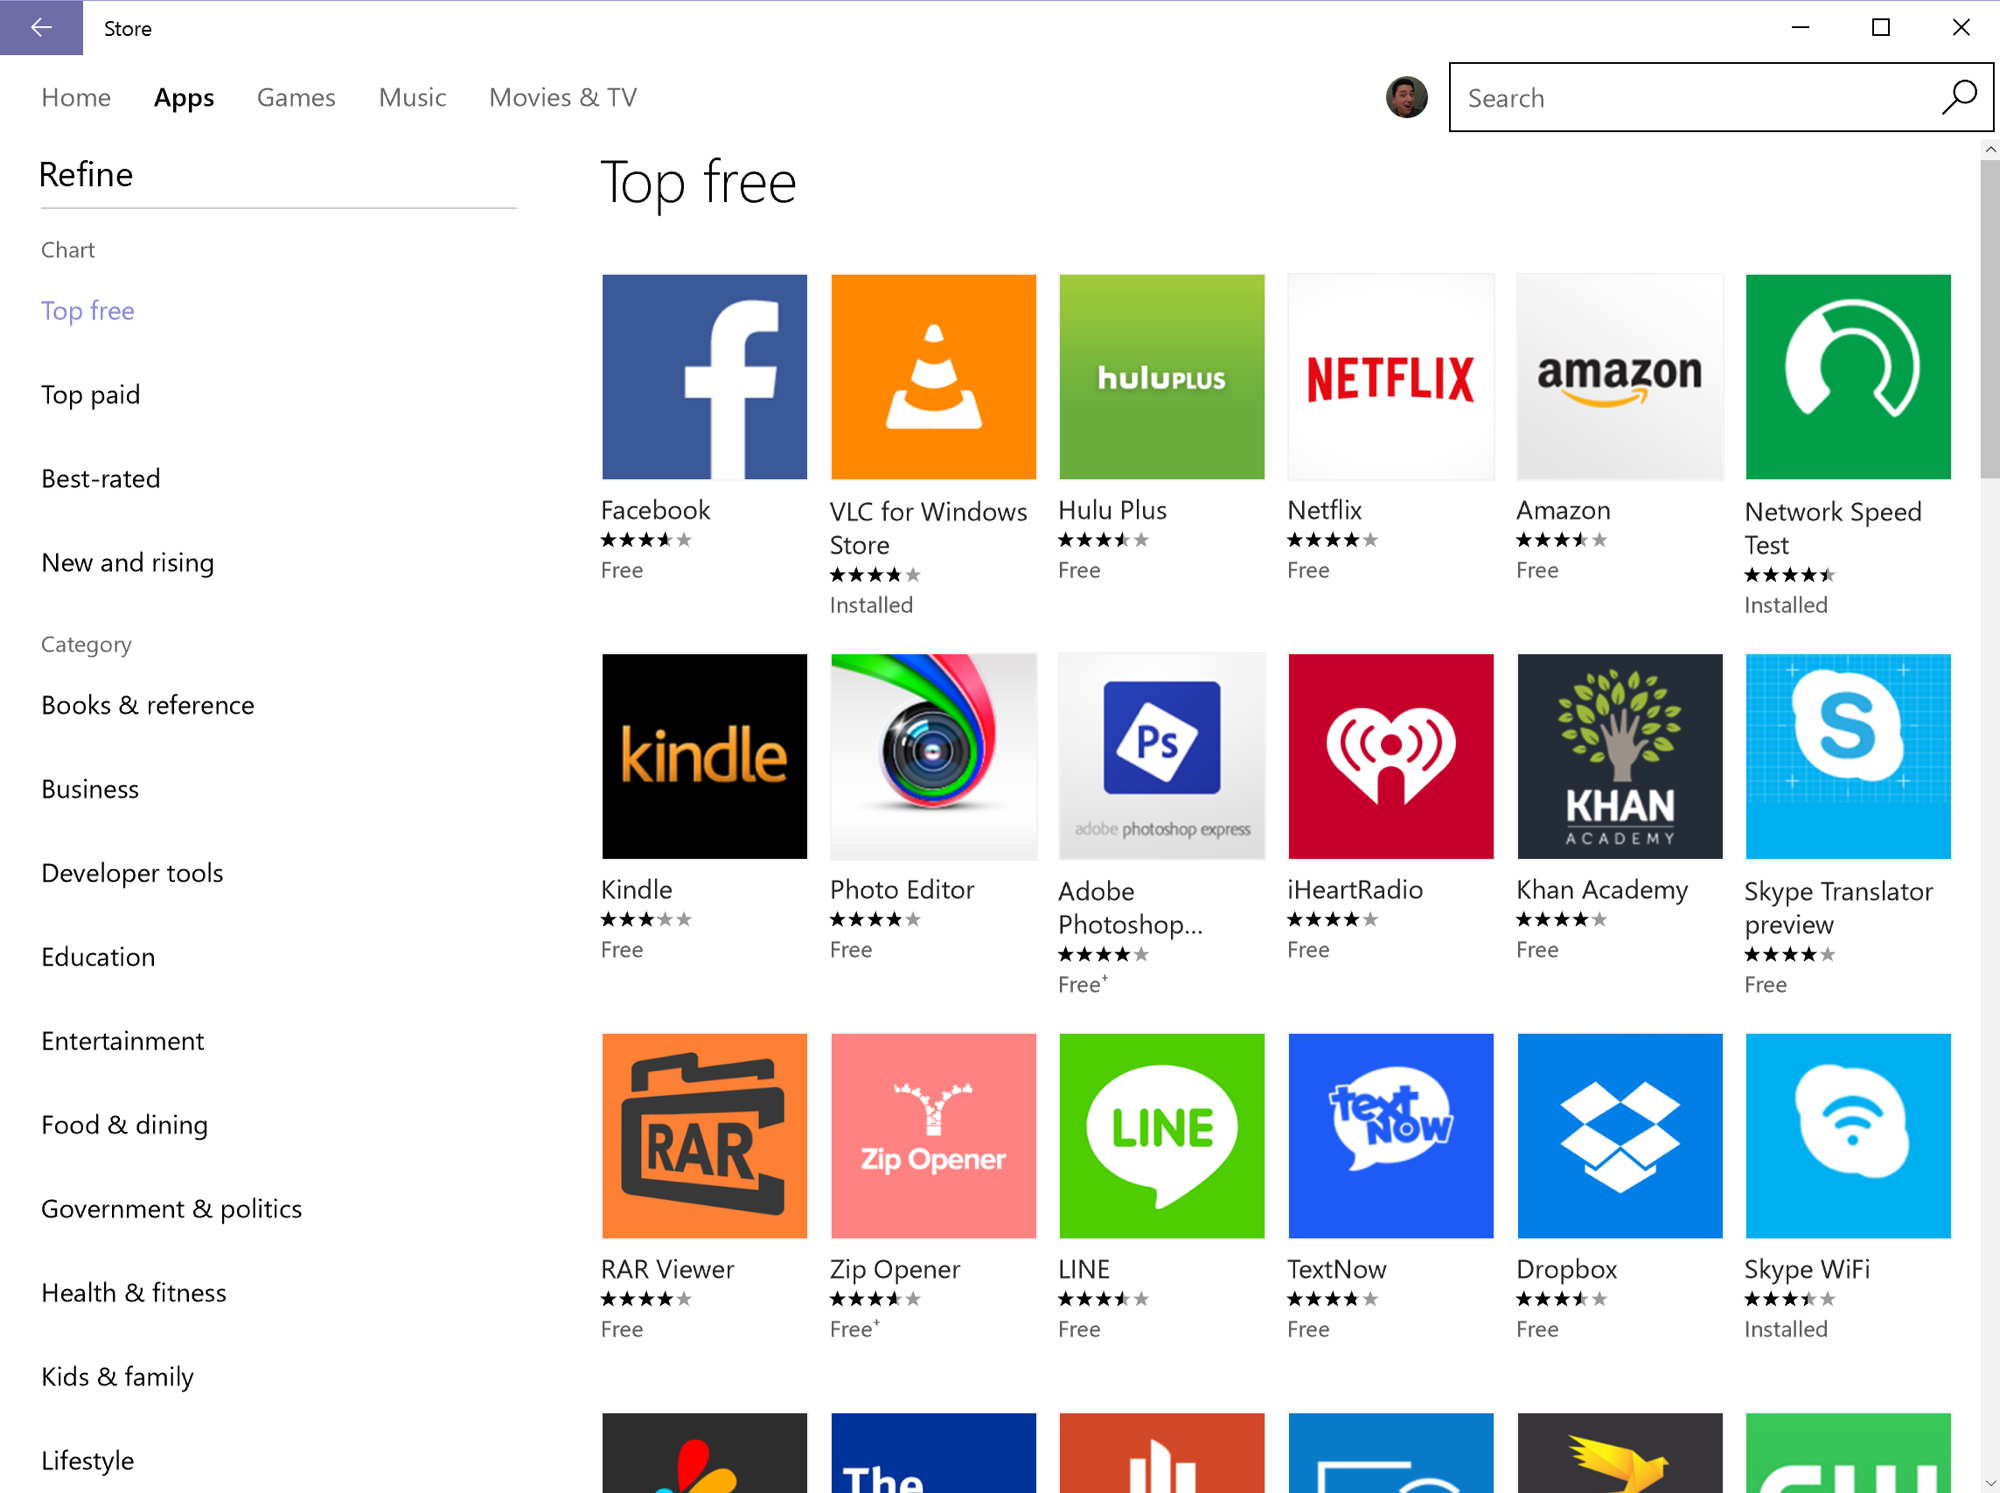The height and width of the screenshot is (1493, 2000).
Task: Select the TextNow app tile
Action: click(1391, 1136)
